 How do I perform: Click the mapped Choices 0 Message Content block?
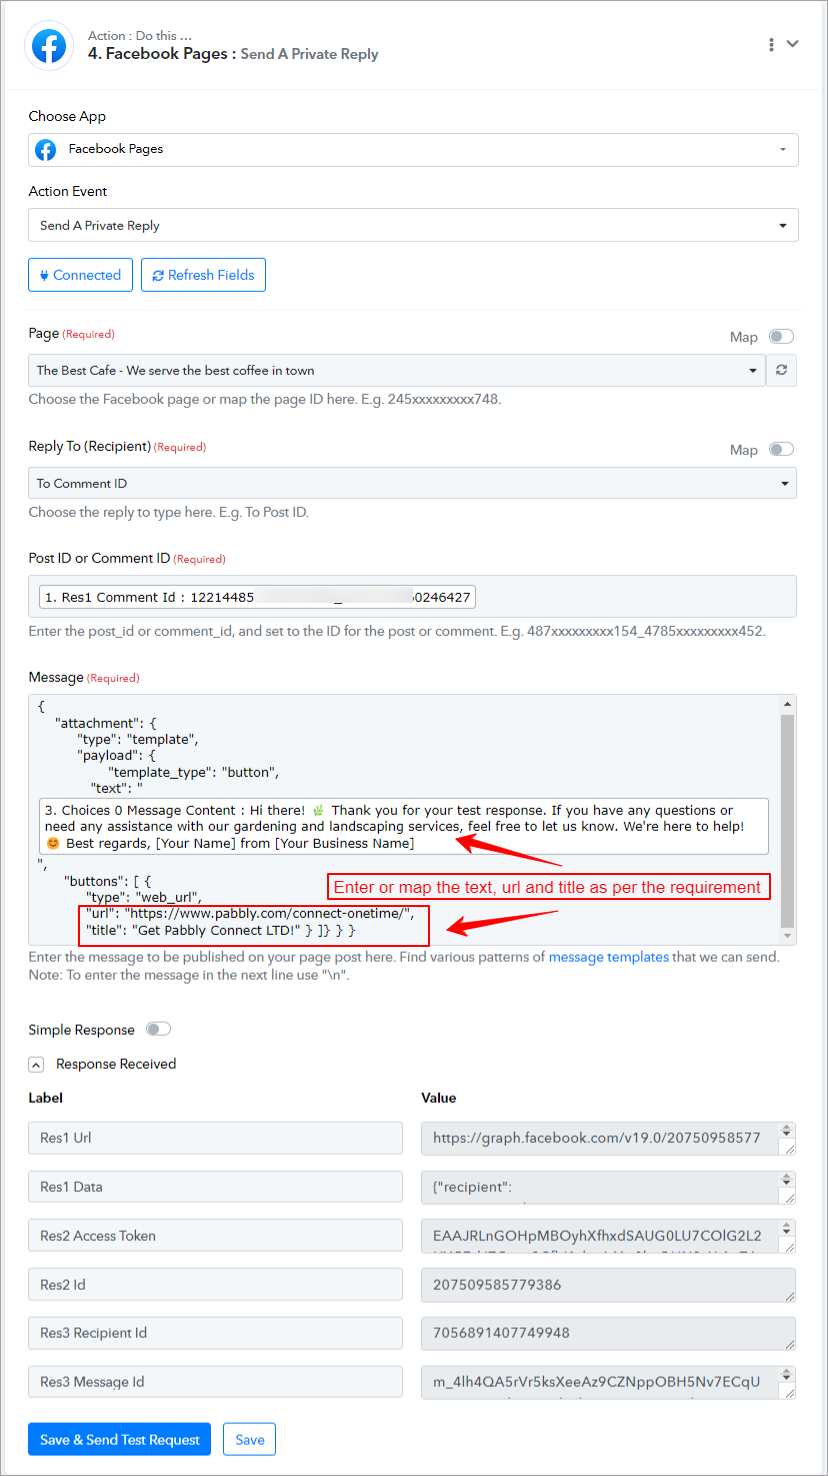404,826
